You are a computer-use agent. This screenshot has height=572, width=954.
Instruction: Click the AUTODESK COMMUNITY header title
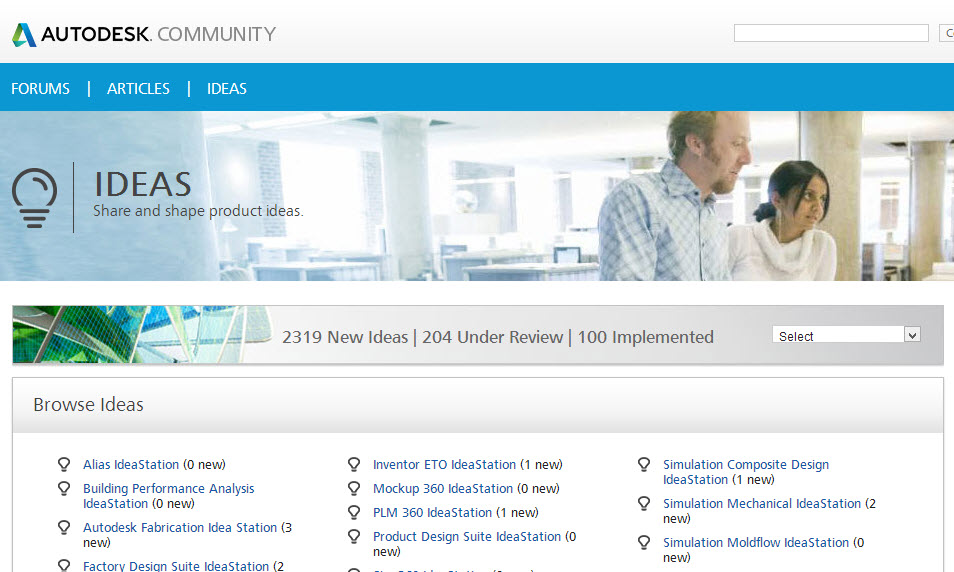(158, 34)
